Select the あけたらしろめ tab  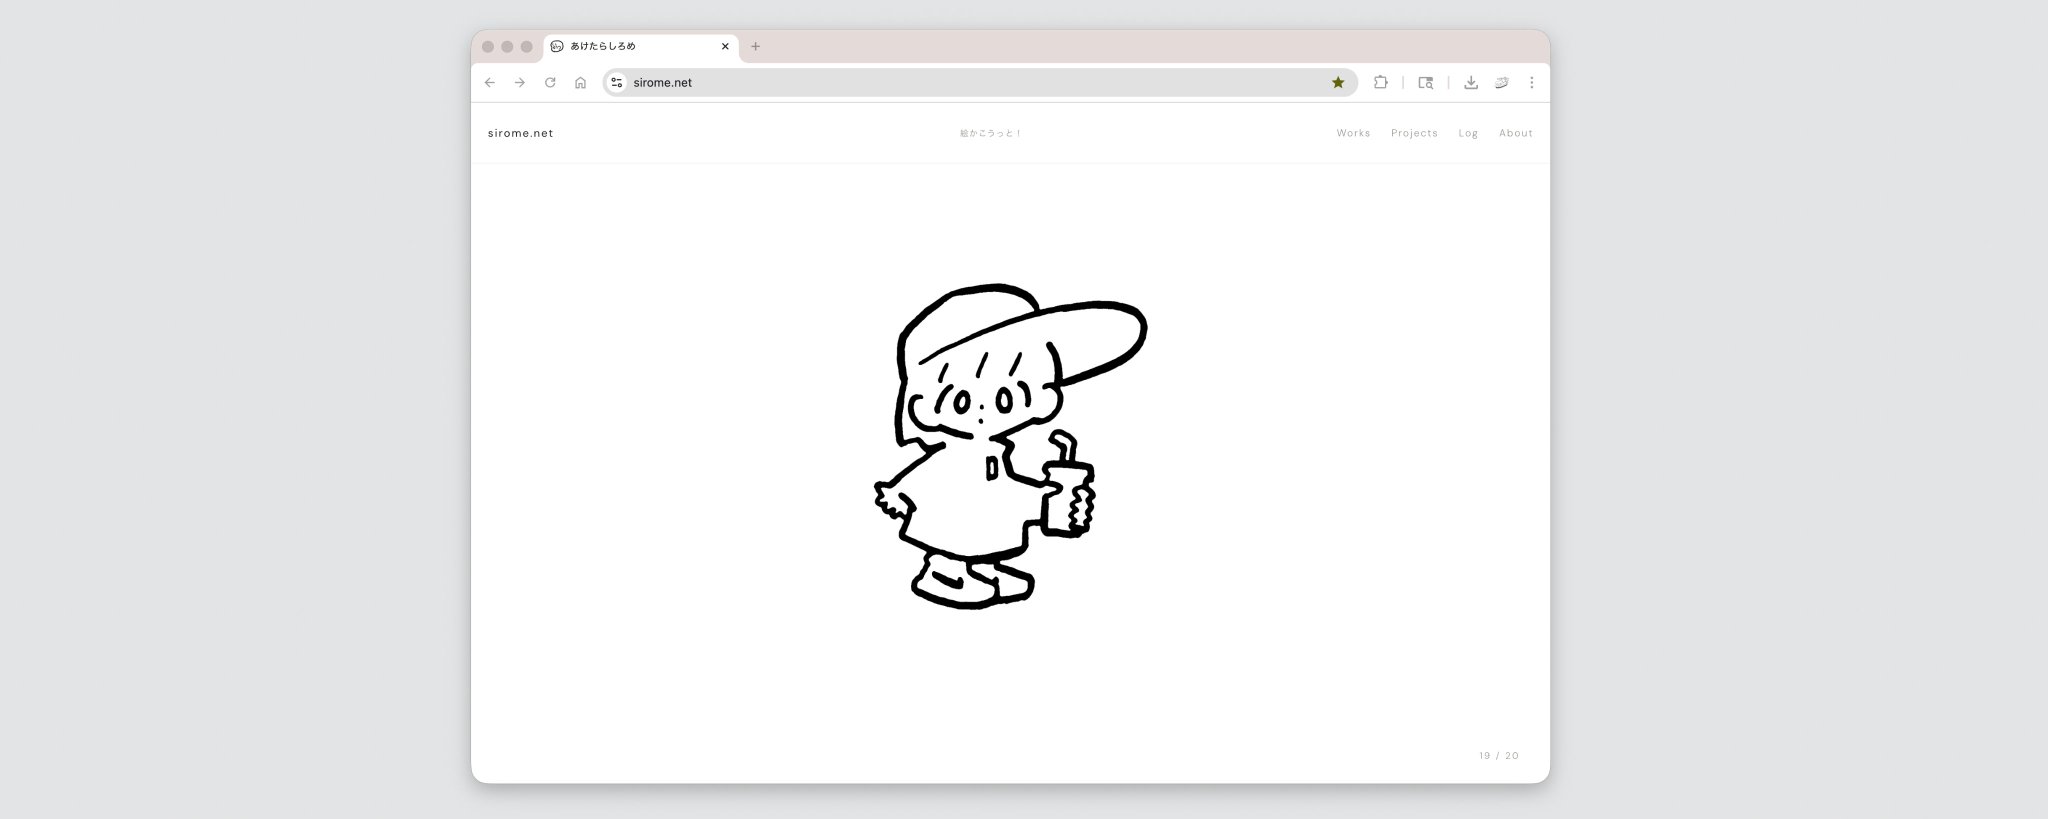click(x=641, y=46)
